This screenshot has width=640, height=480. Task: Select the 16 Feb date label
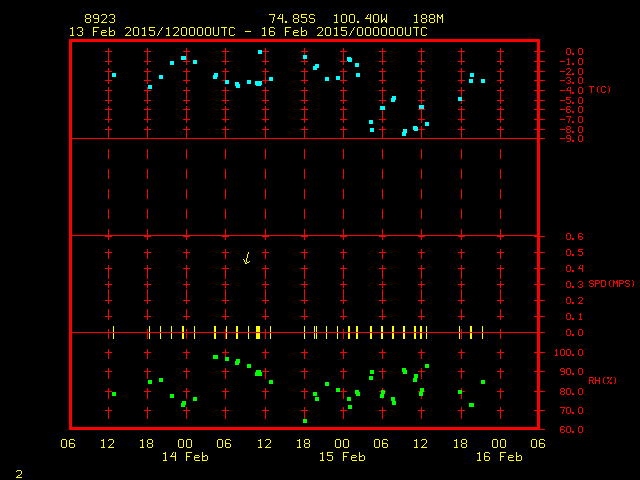pos(498,457)
